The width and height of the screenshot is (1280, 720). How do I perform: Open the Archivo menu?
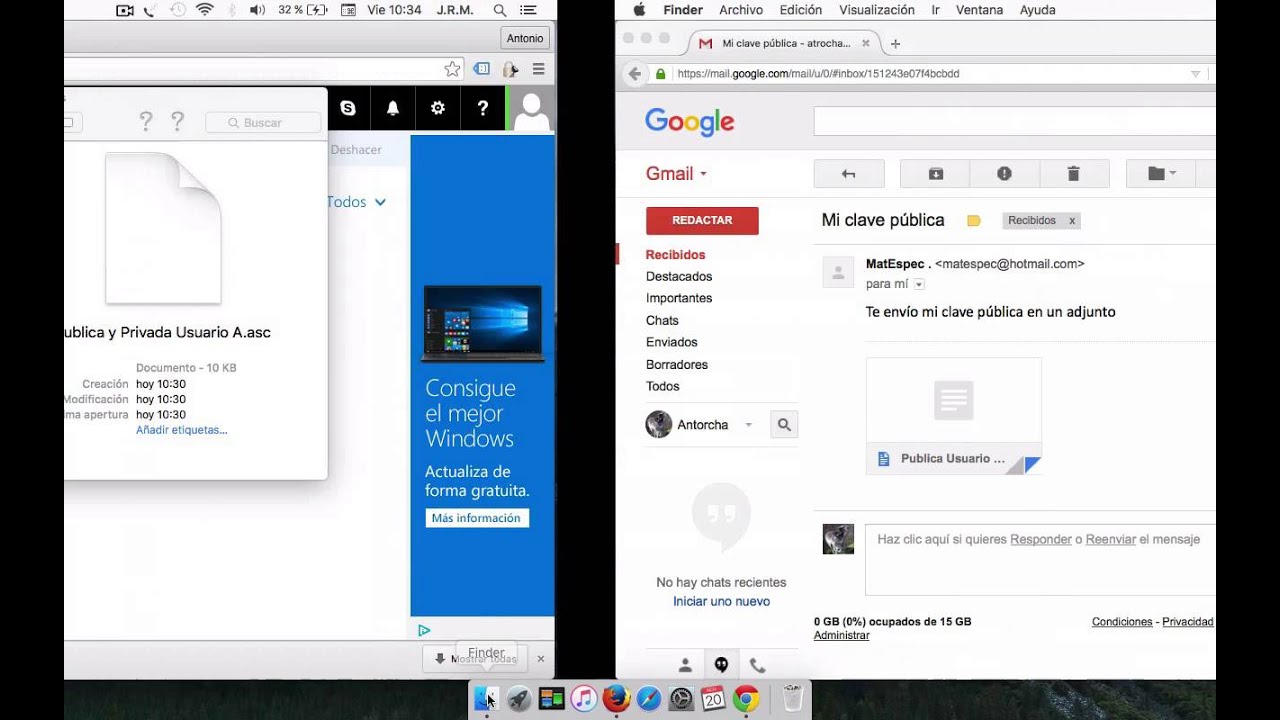pos(741,10)
